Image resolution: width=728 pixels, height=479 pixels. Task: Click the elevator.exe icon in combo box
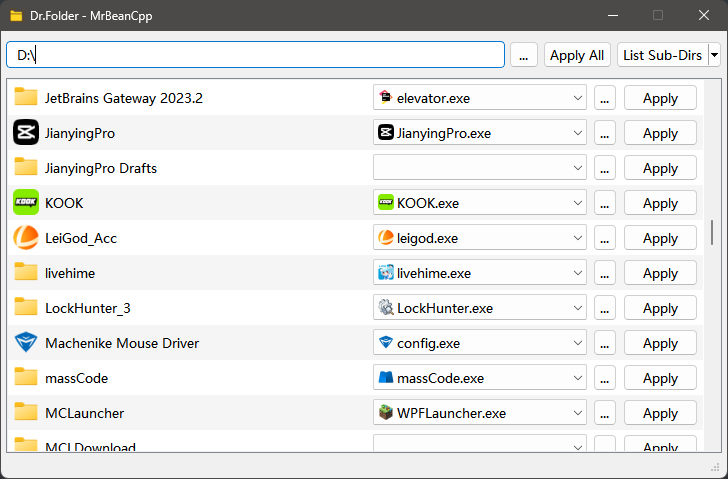(x=385, y=97)
